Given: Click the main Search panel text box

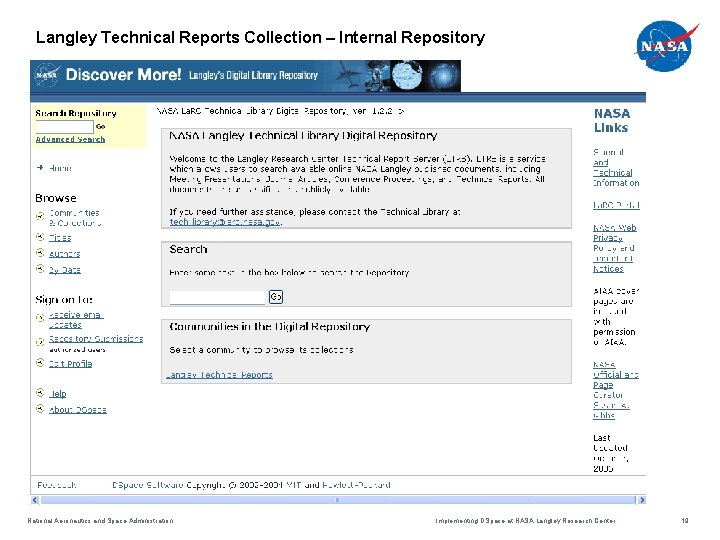Looking at the screenshot, I should pyautogui.click(x=217, y=297).
